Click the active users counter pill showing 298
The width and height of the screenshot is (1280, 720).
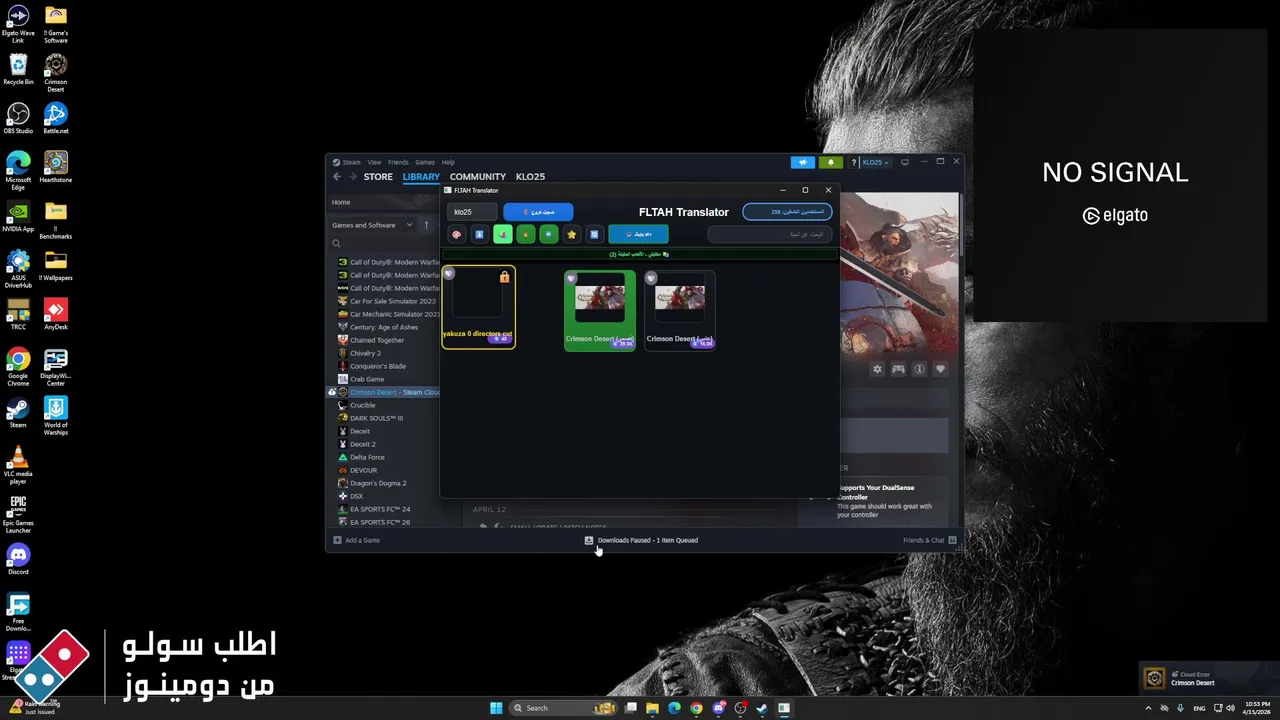click(787, 212)
